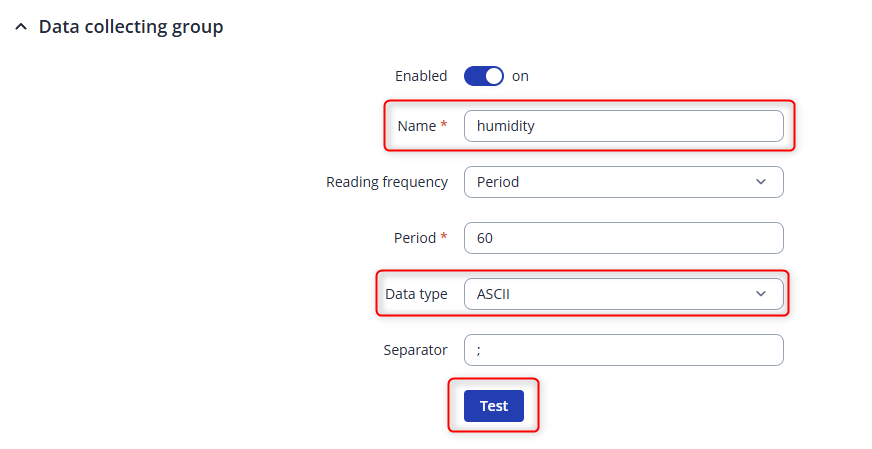Disable the Enabled toggle switch

[484, 76]
